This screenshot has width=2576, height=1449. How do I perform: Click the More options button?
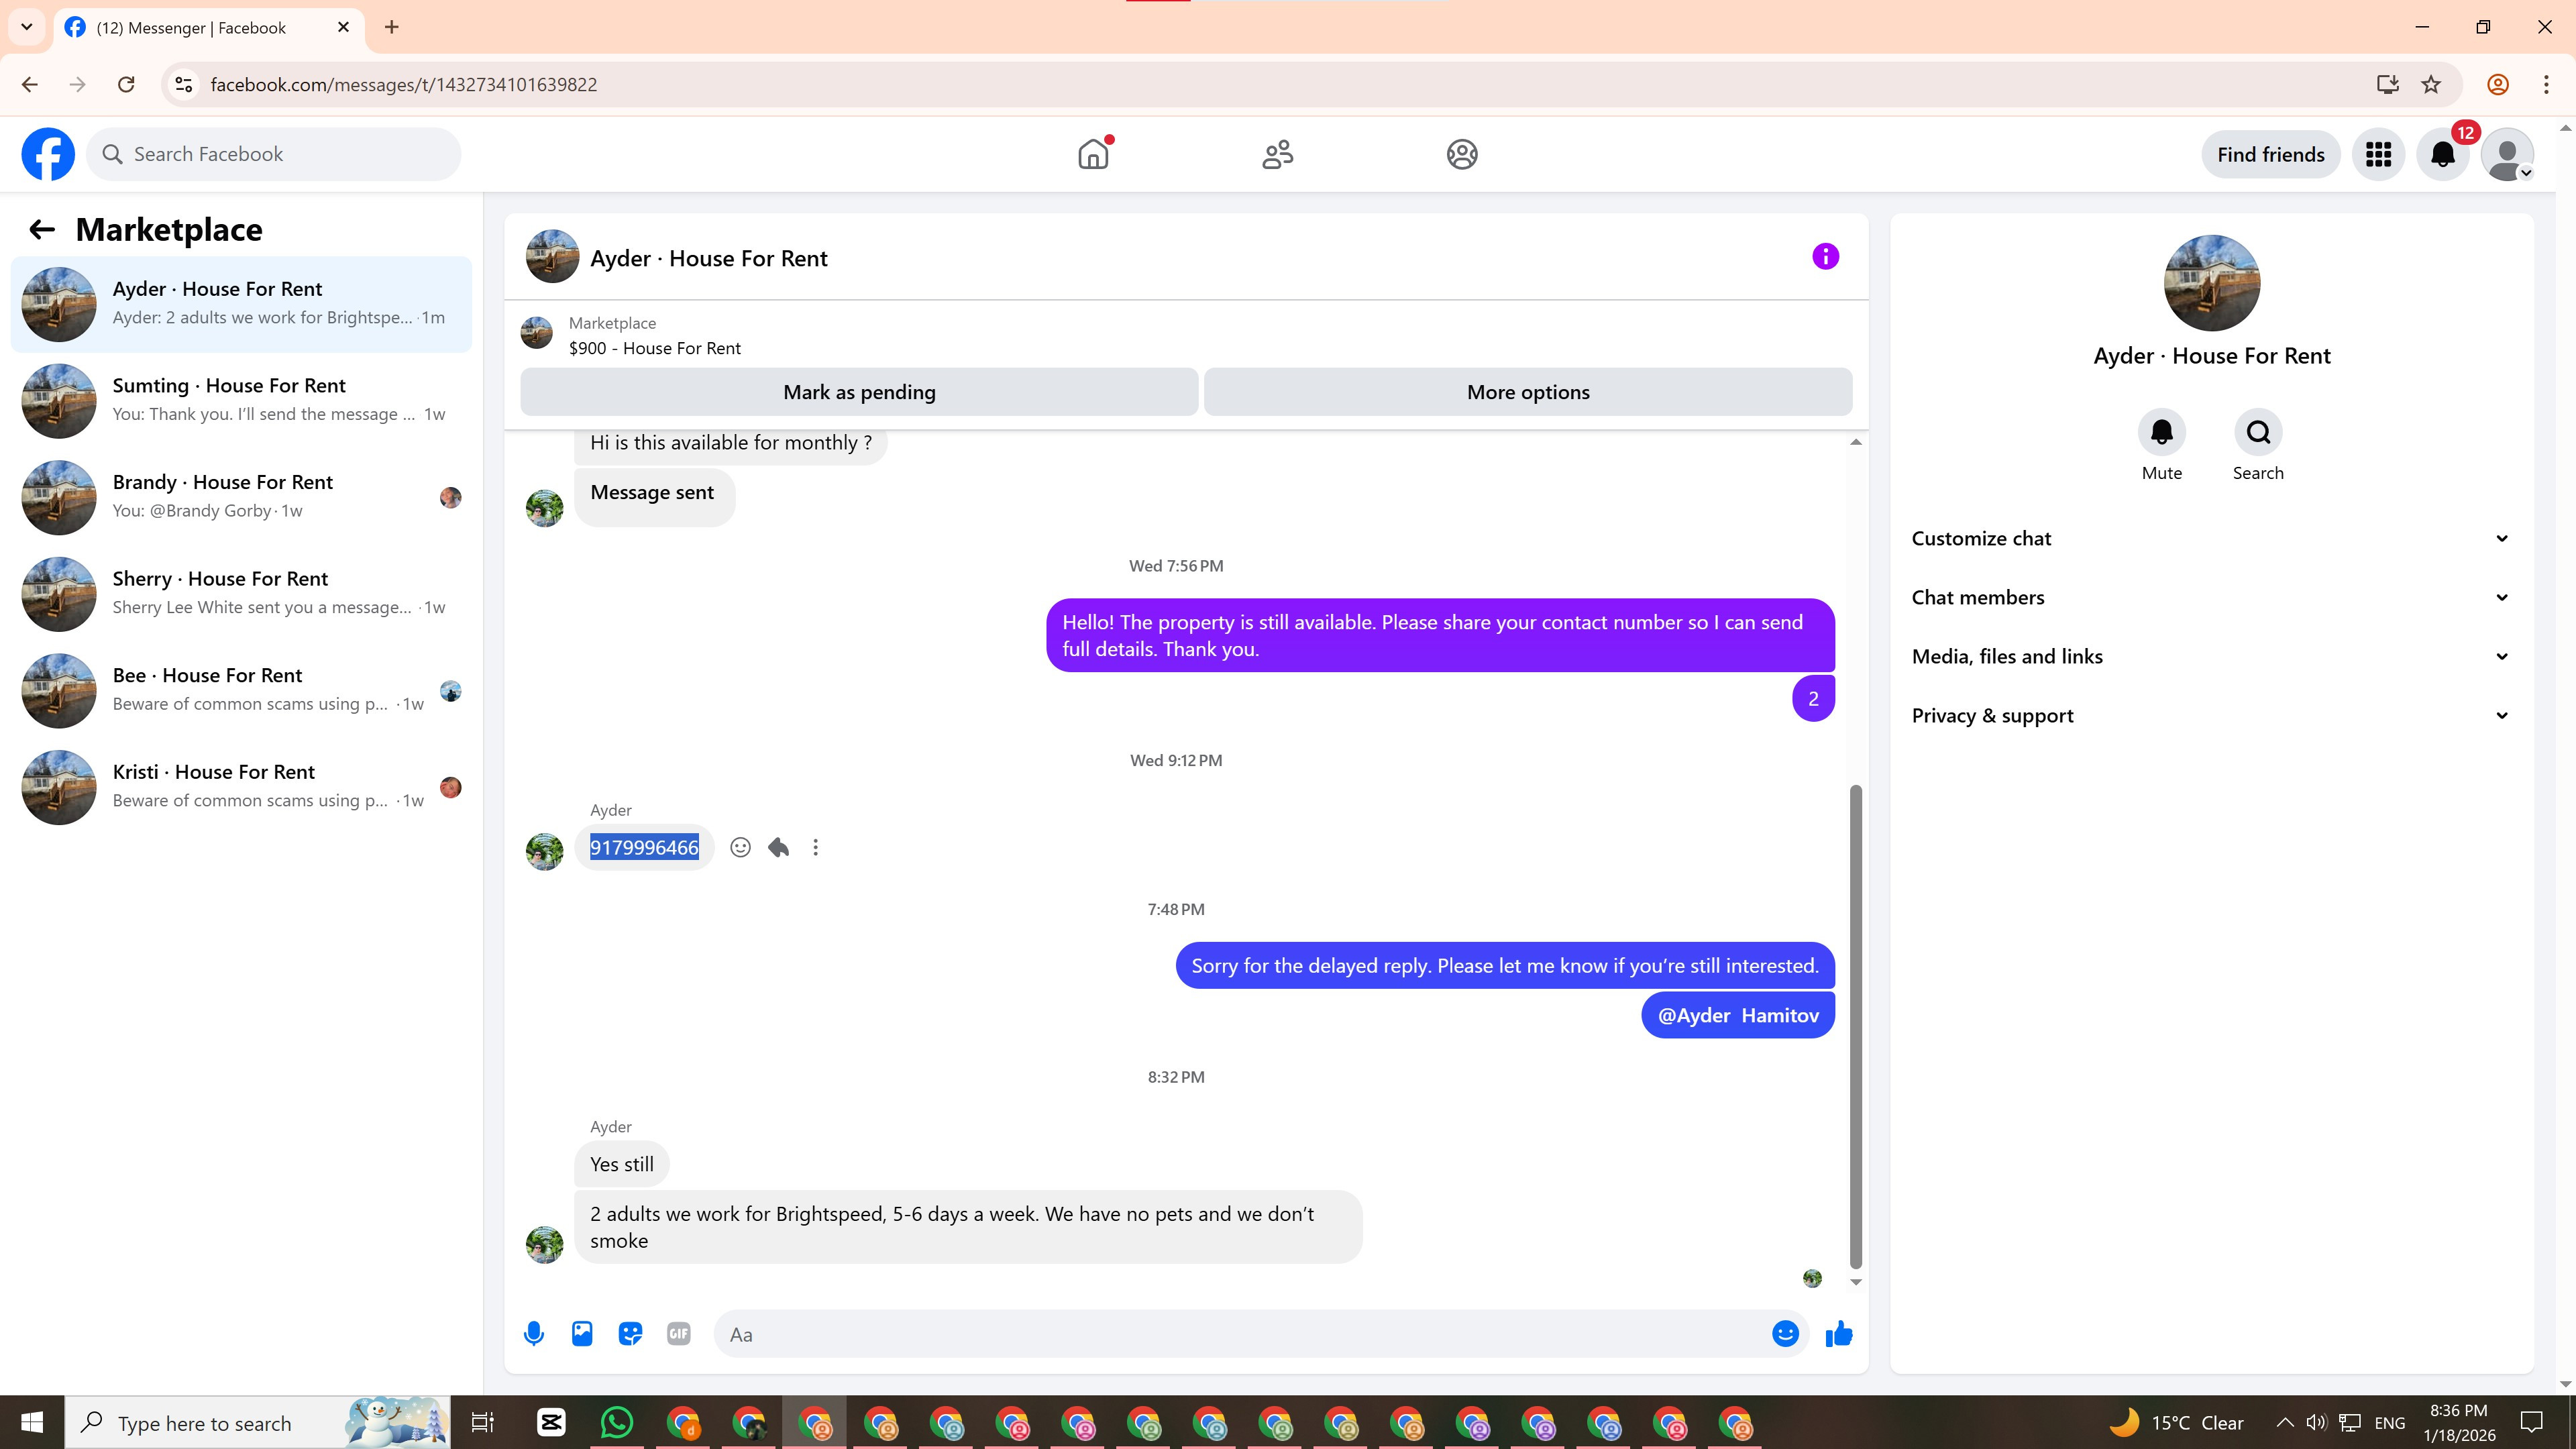1527,392
